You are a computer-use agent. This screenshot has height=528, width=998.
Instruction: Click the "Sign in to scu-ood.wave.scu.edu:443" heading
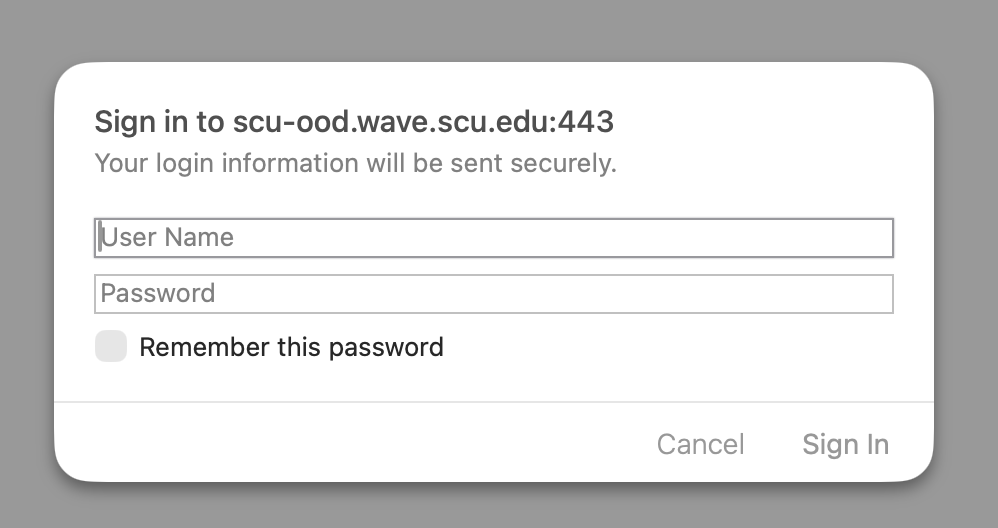pyautogui.click(x=353, y=122)
